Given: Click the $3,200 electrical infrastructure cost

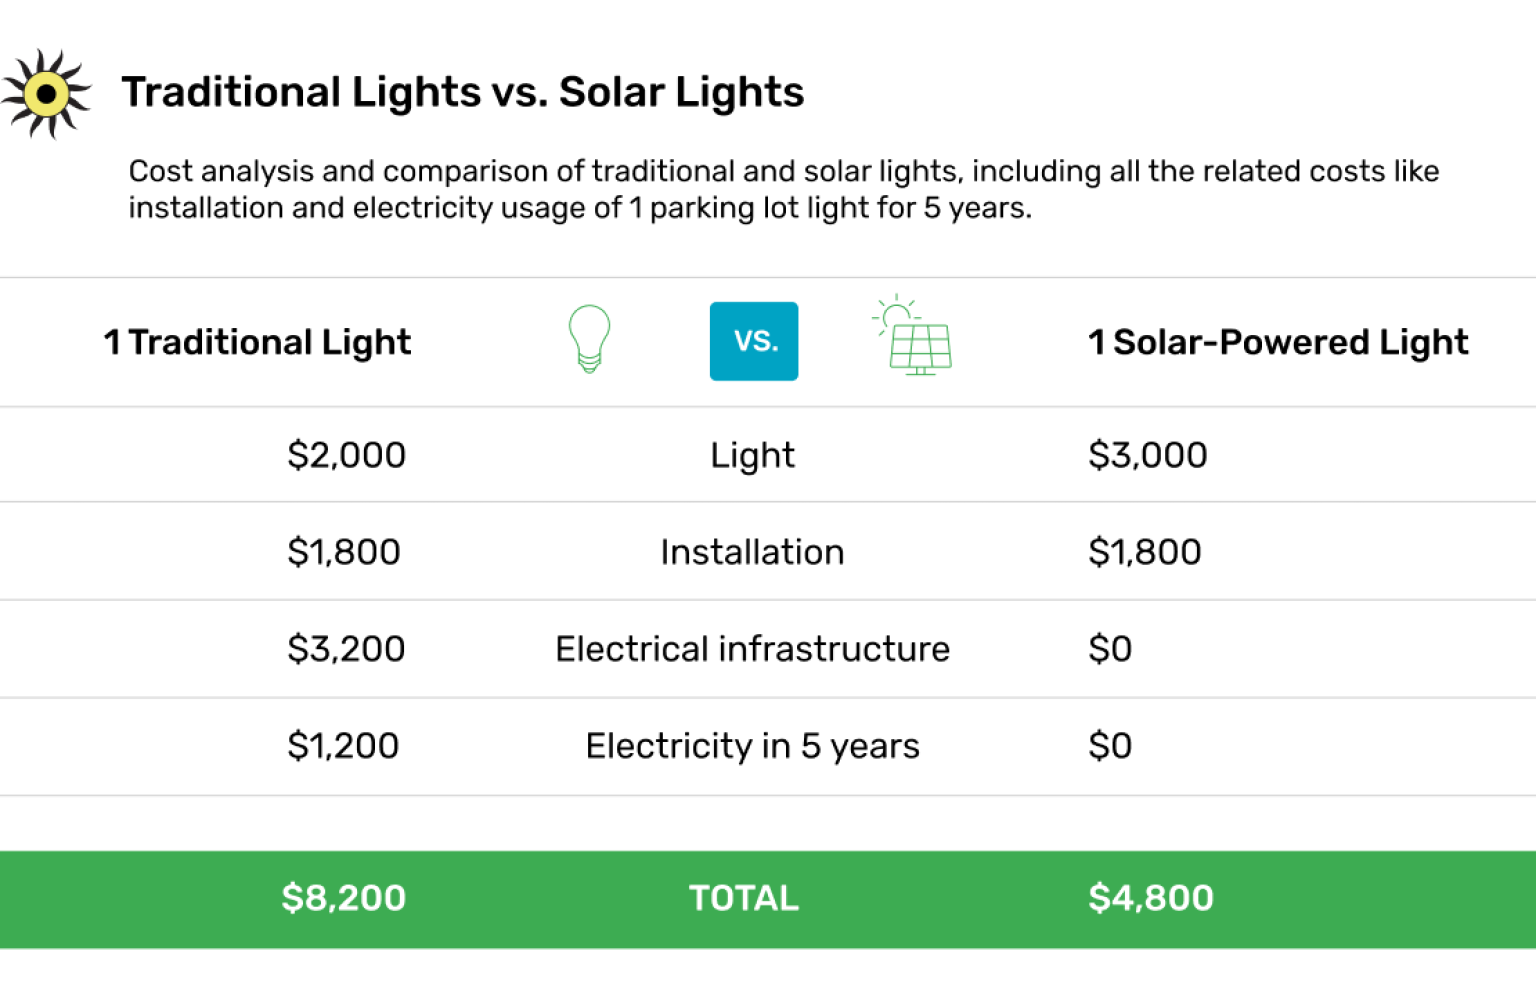Looking at the screenshot, I should tap(346, 649).
